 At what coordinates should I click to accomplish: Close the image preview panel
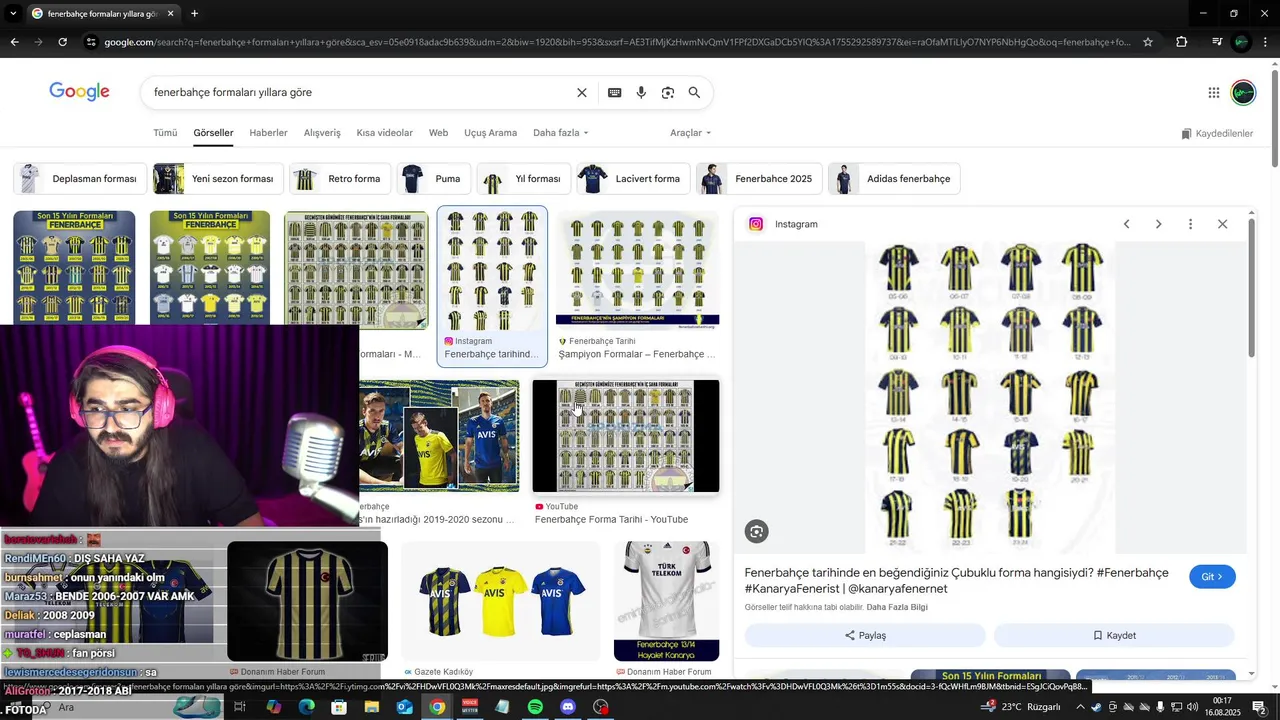click(x=1222, y=224)
